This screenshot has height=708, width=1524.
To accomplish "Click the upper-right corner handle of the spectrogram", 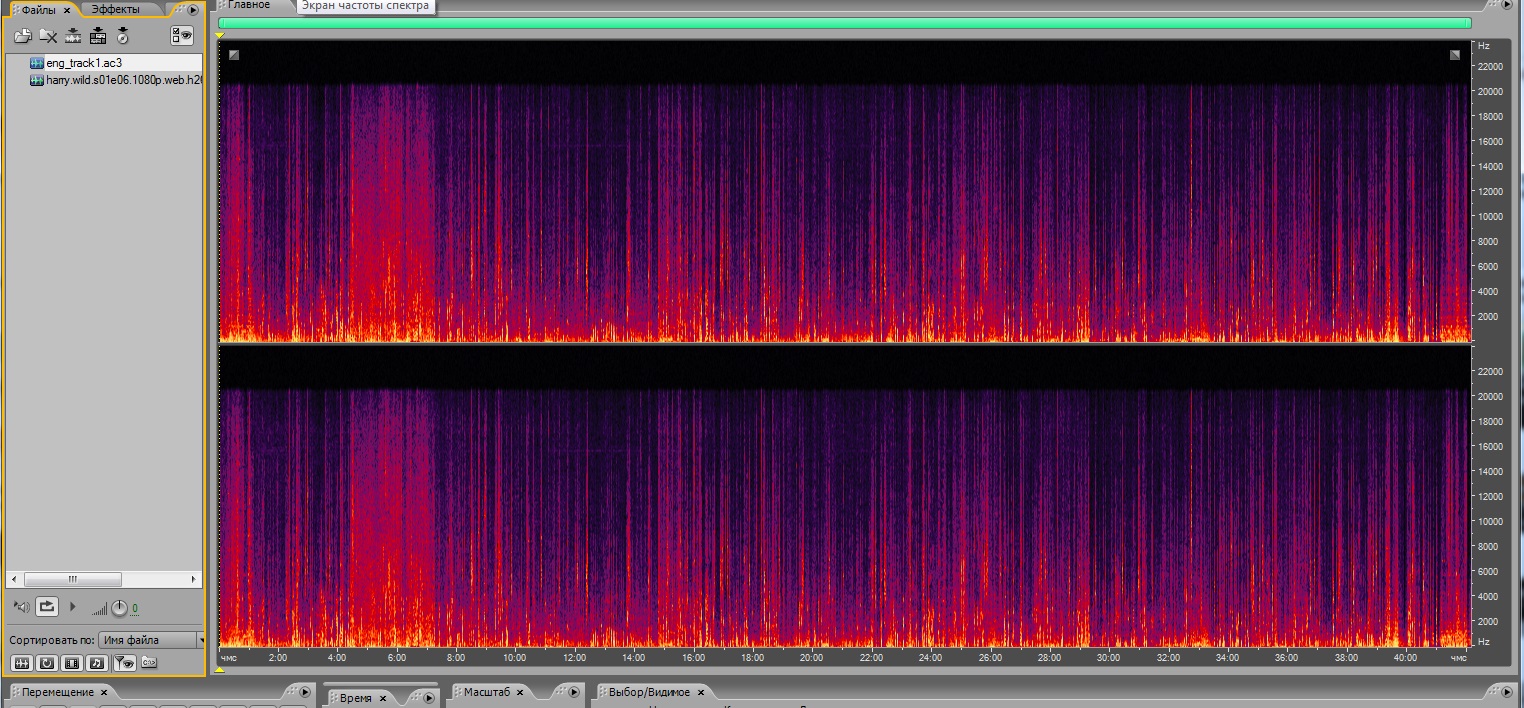I will tap(1455, 55).
